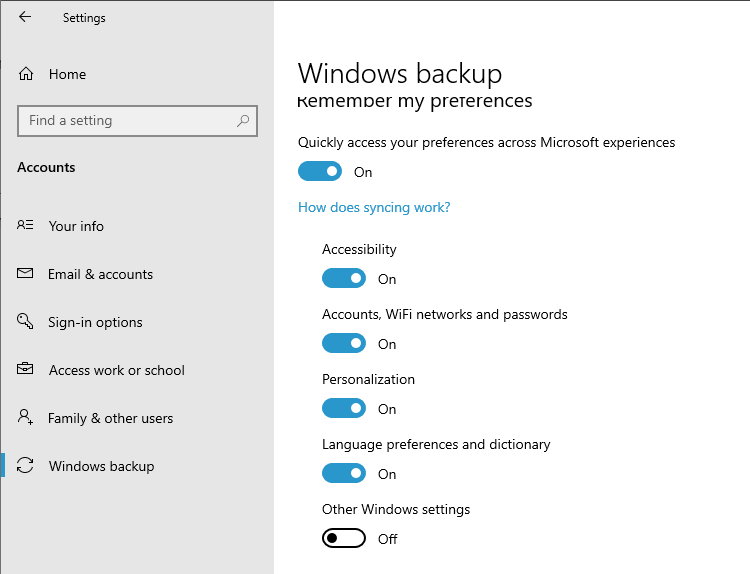Screen dimensions: 750x574
Task: Click the Email & accounts envelope icon
Action: [25, 273]
